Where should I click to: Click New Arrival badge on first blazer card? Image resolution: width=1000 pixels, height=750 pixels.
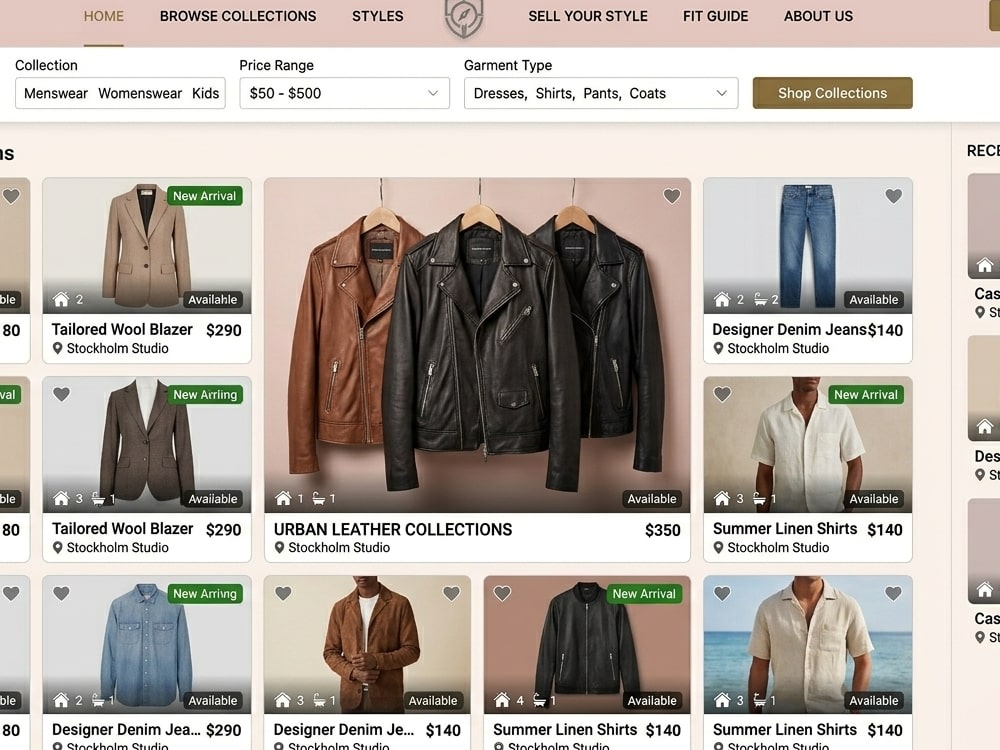pyautogui.click(x=205, y=196)
